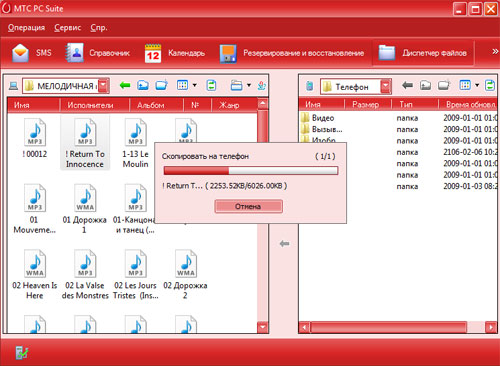This screenshot has height=366, width=500.
Task: Open the Операция menu
Action: coord(26,28)
